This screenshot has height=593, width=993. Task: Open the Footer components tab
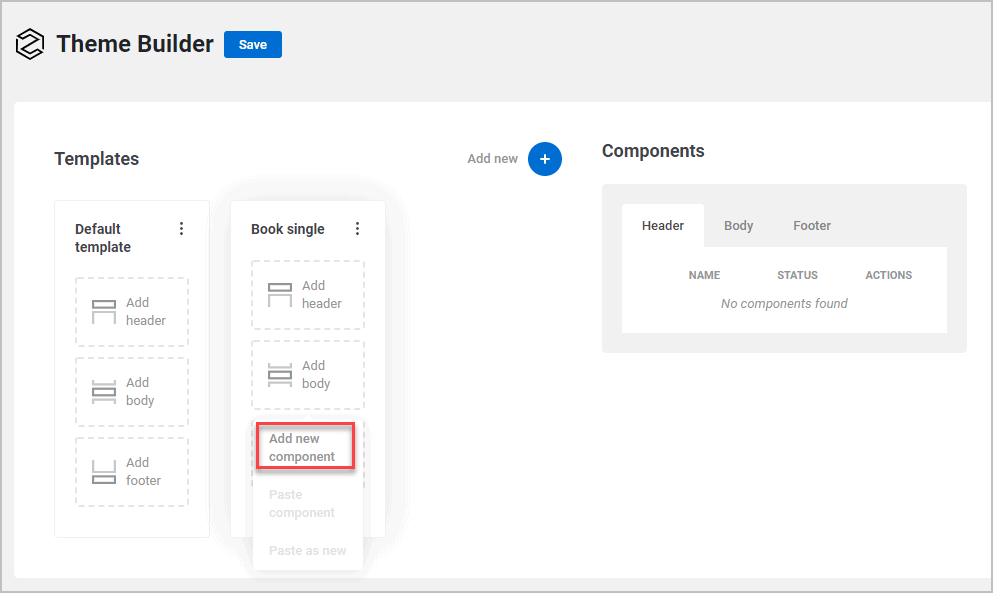click(x=812, y=226)
